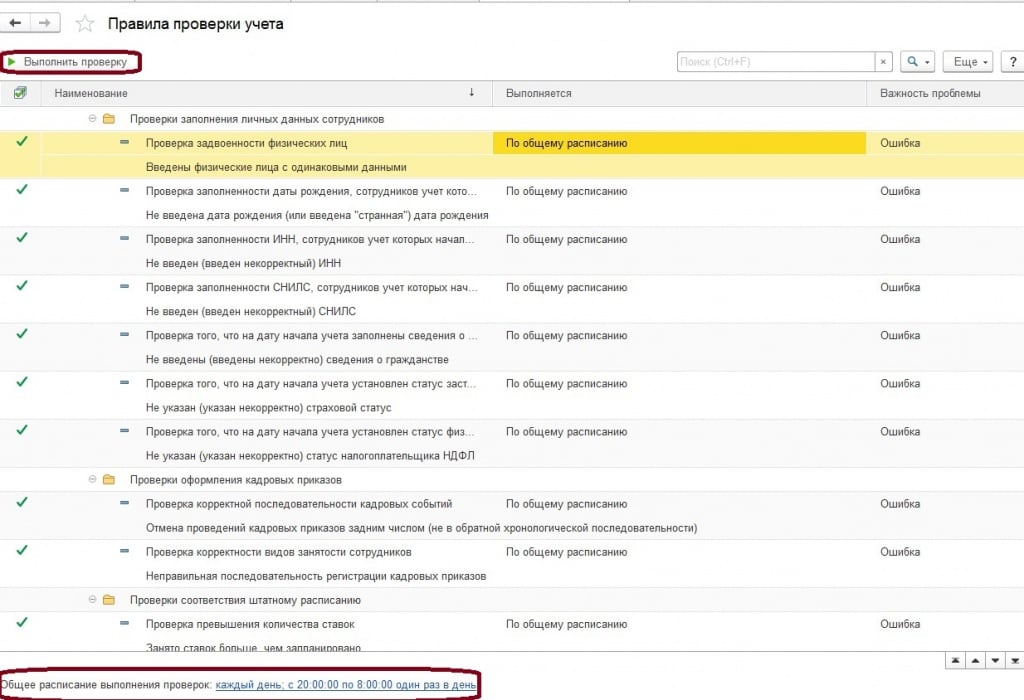Open the schedule link каждый день с 20:00:00

(345, 684)
